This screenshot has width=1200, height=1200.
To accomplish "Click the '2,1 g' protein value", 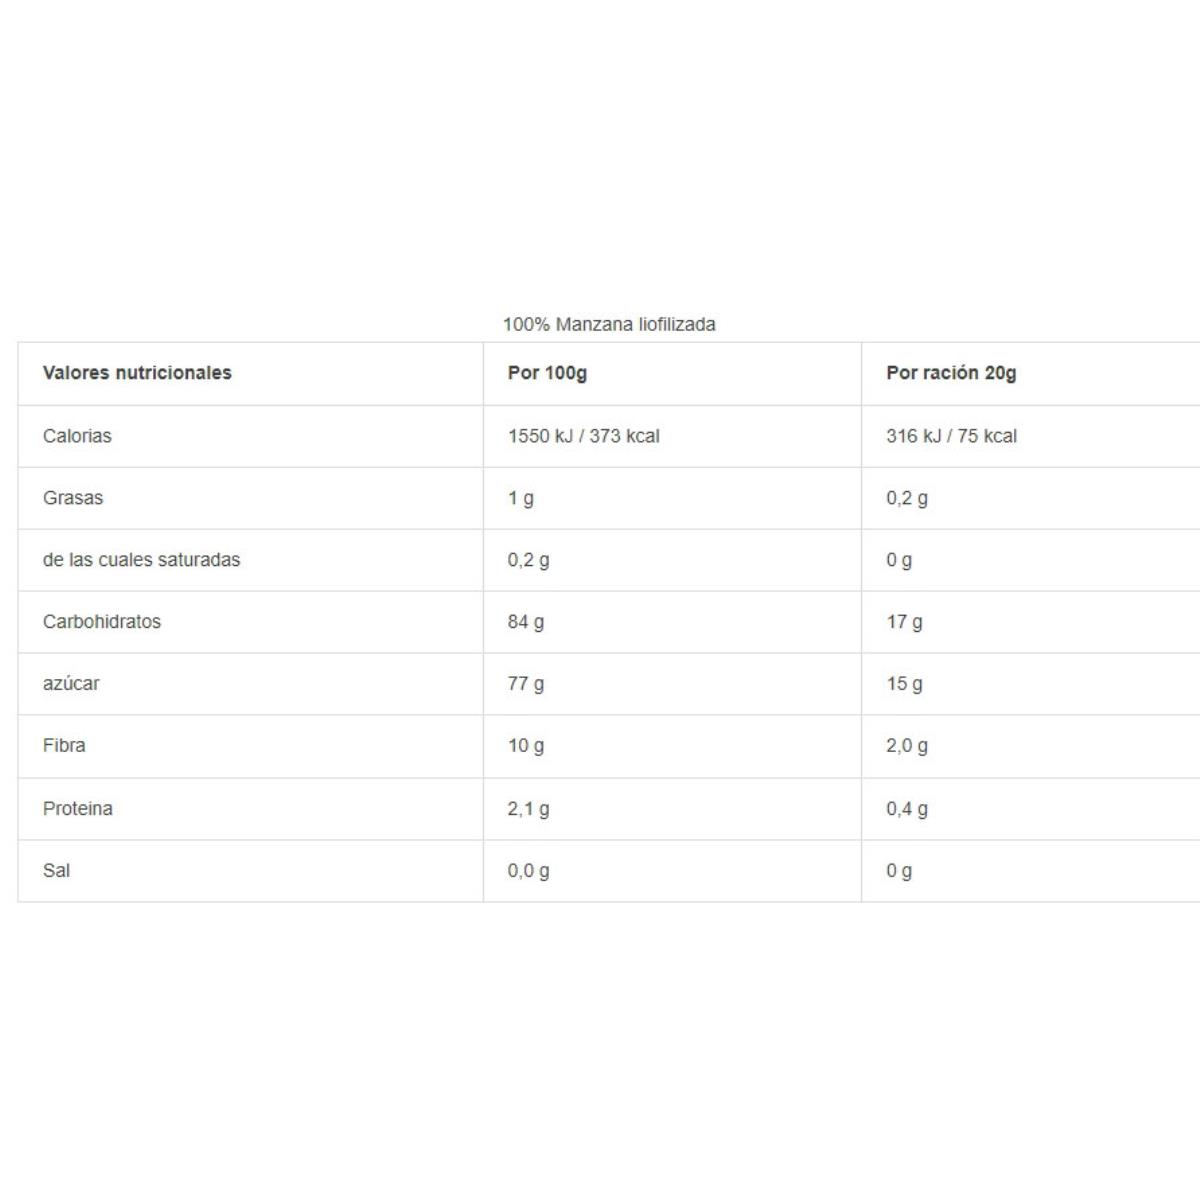I will click(x=528, y=809).
